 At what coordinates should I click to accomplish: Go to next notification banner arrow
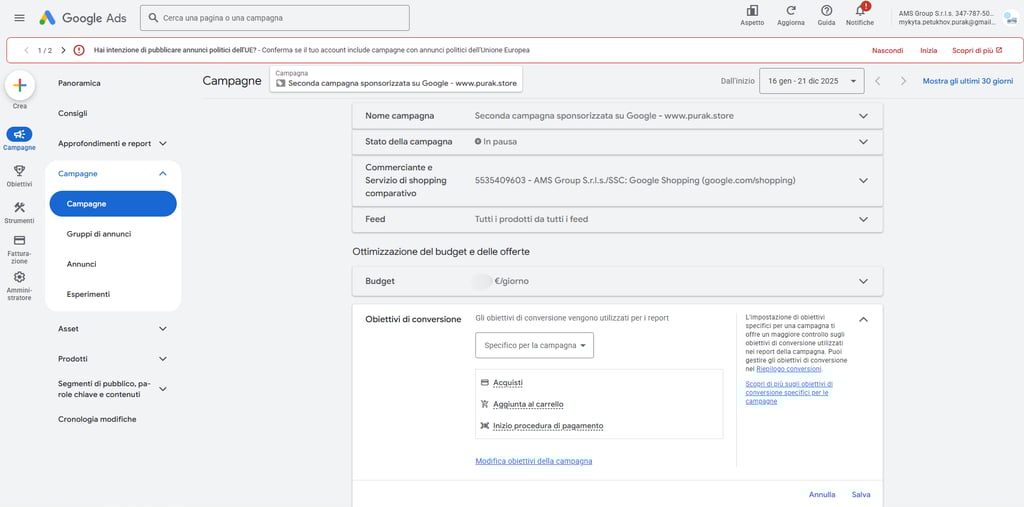coord(63,50)
